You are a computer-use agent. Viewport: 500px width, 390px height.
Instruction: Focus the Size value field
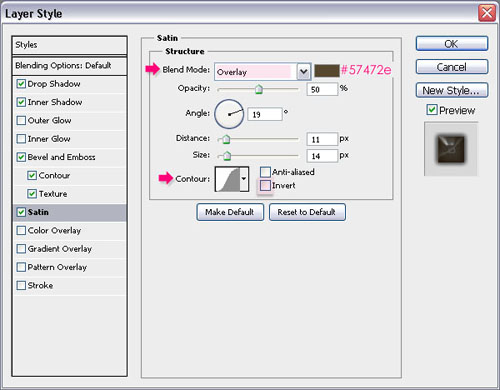(322, 156)
